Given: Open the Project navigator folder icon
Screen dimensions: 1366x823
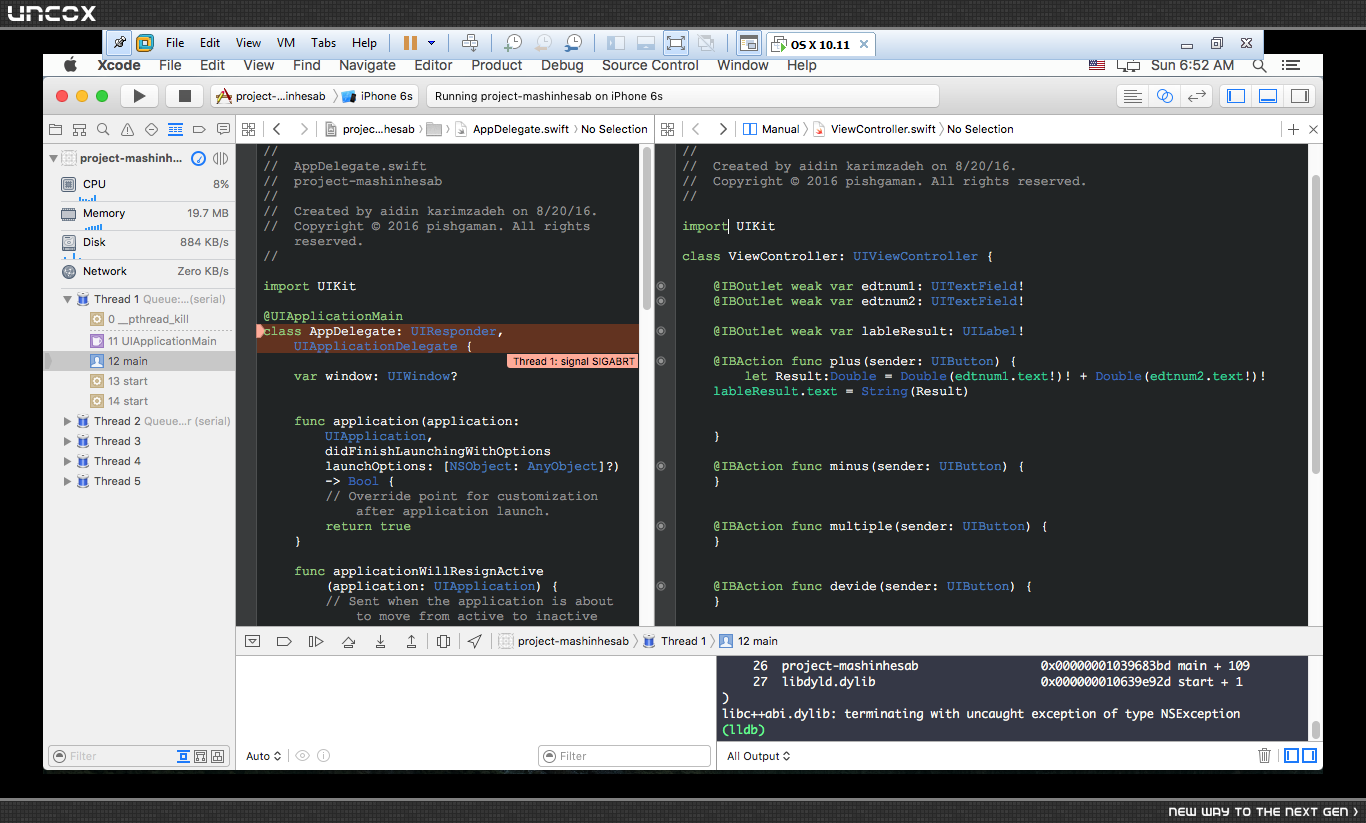Looking at the screenshot, I should (x=56, y=129).
